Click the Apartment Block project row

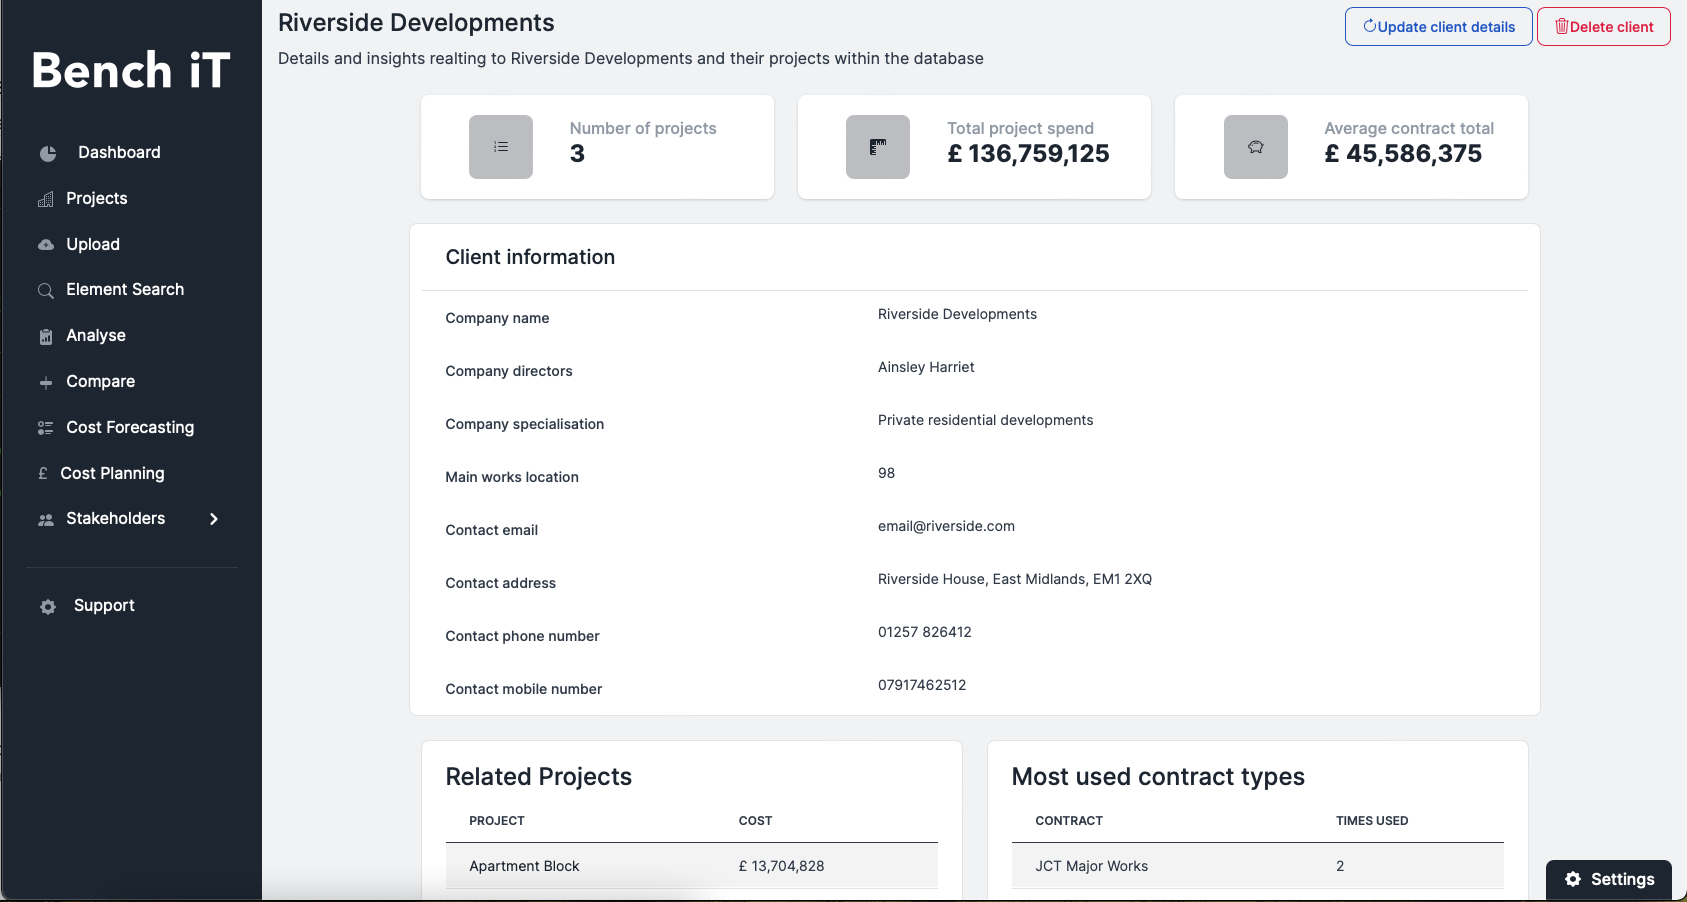point(692,866)
